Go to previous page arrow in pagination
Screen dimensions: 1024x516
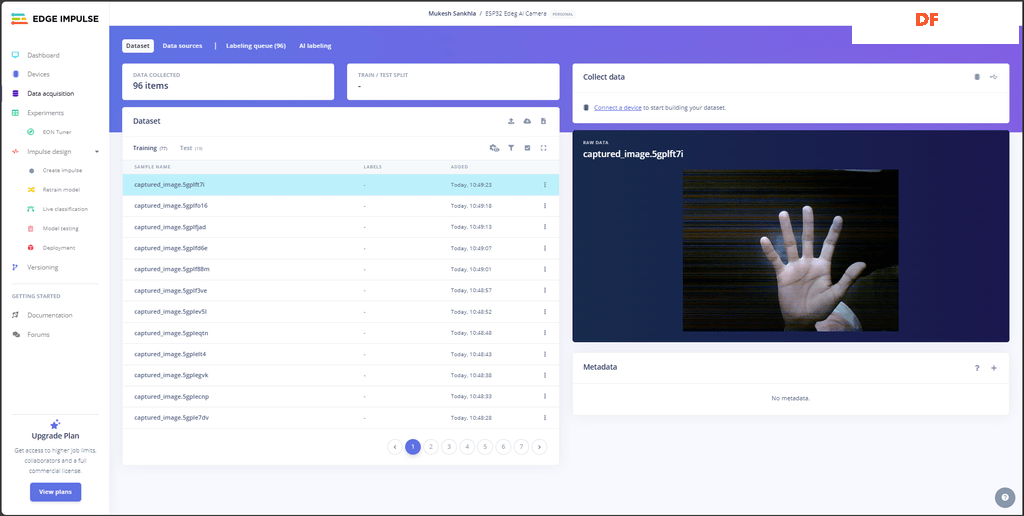[x=394, y=447]
